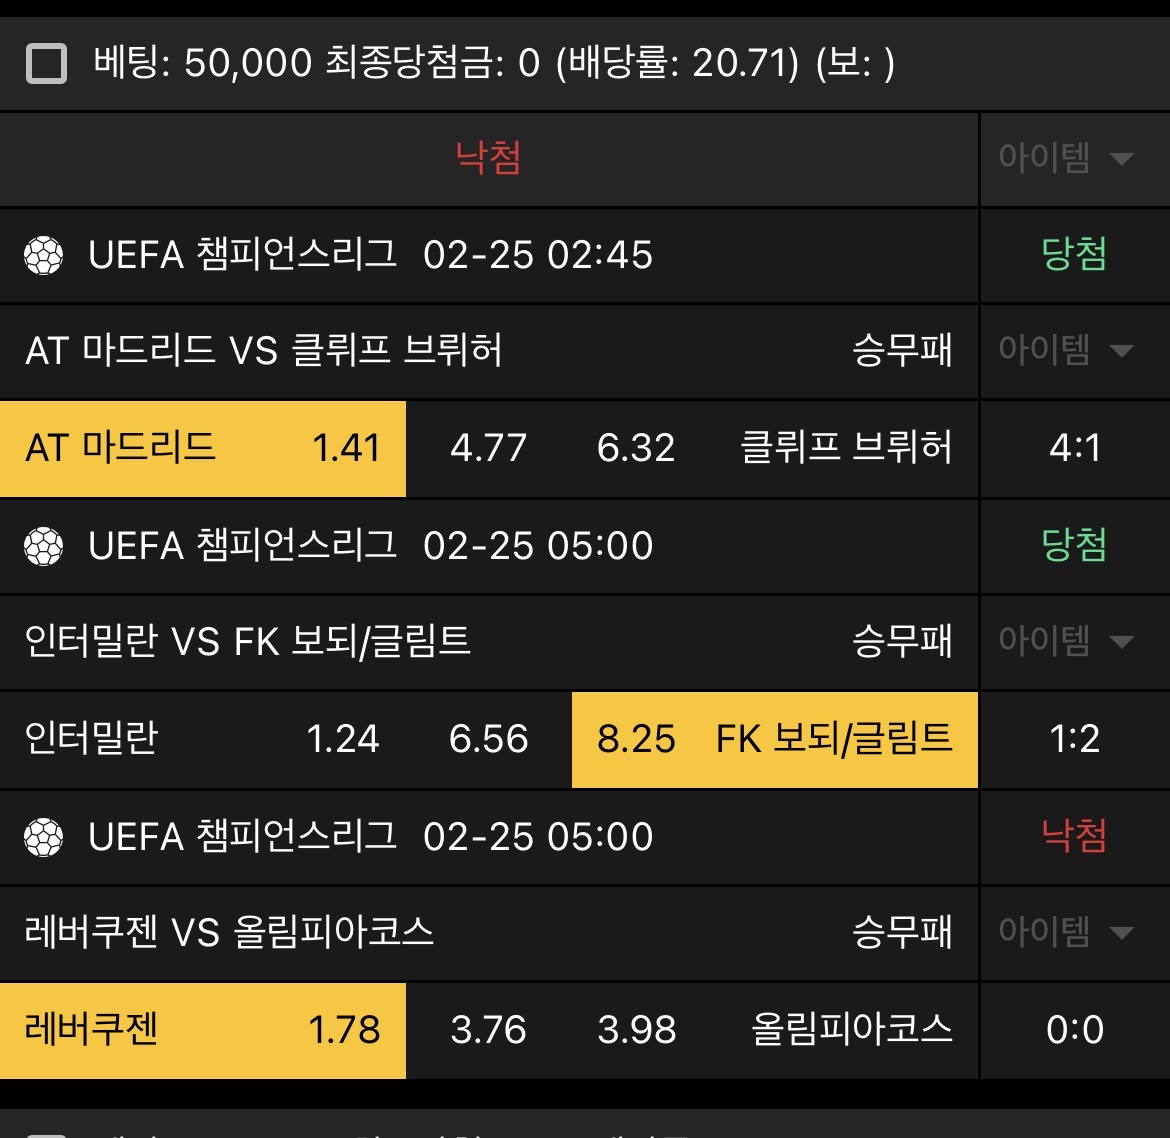Click soccer ball icon above 레버쿠젠 match
1170x1138 pixels.
pyautogui.click(x=44, y=838)
